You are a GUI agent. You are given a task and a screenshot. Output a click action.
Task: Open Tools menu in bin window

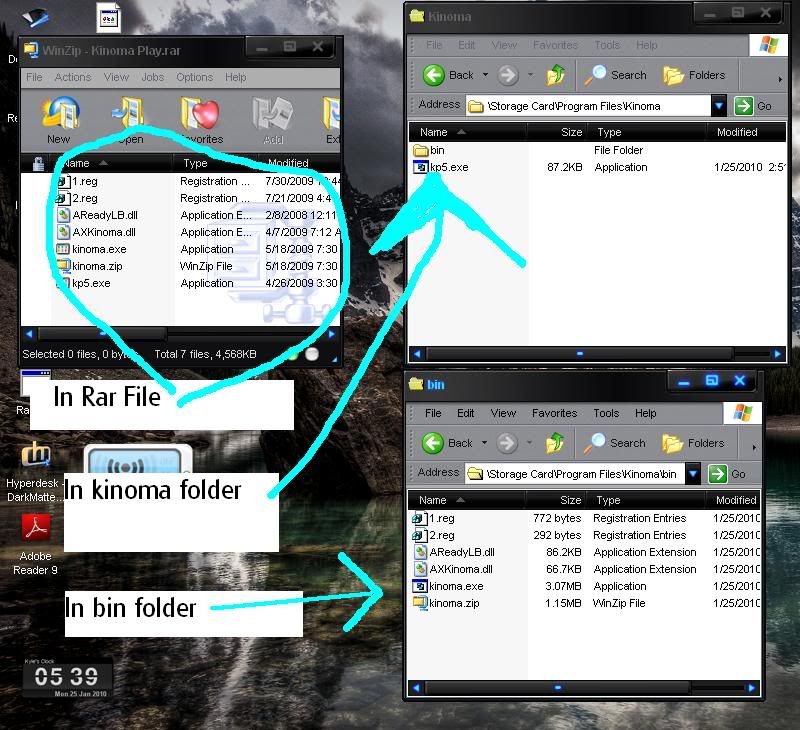coord(606,413)
